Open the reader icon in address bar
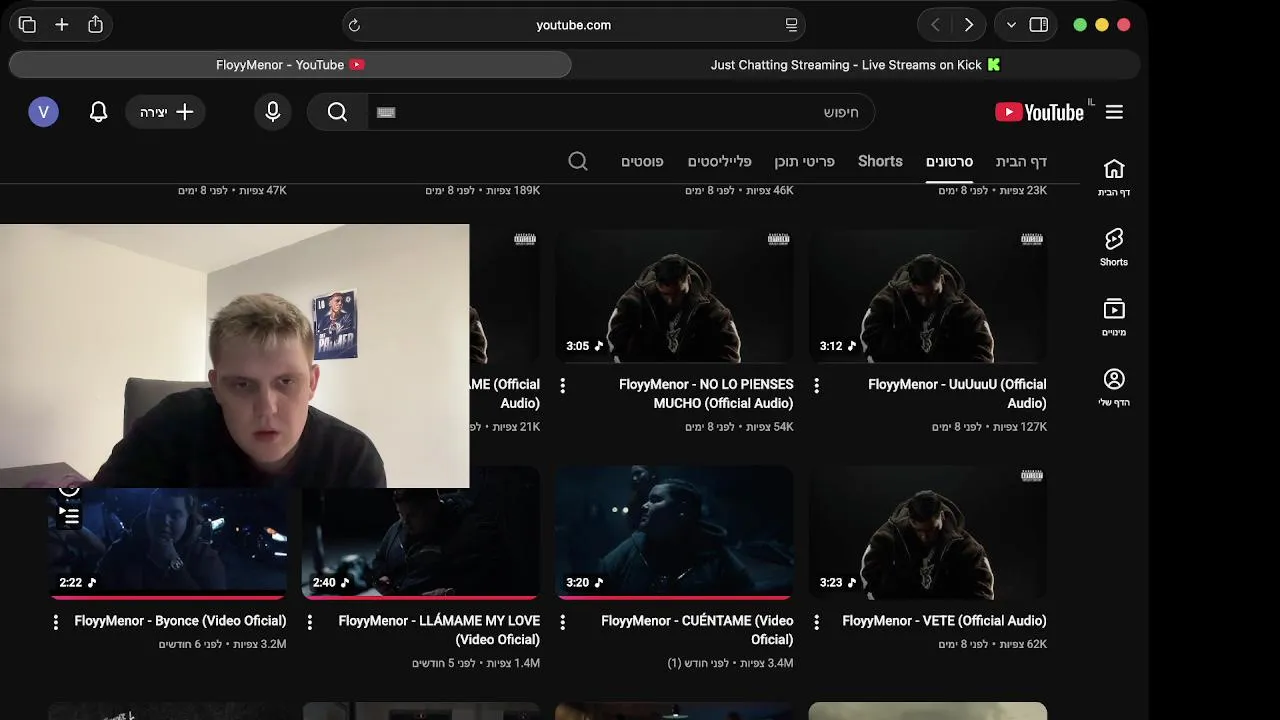Image resolution: width=1280 pixels, height=720 pixels. (x=791, y=25)
